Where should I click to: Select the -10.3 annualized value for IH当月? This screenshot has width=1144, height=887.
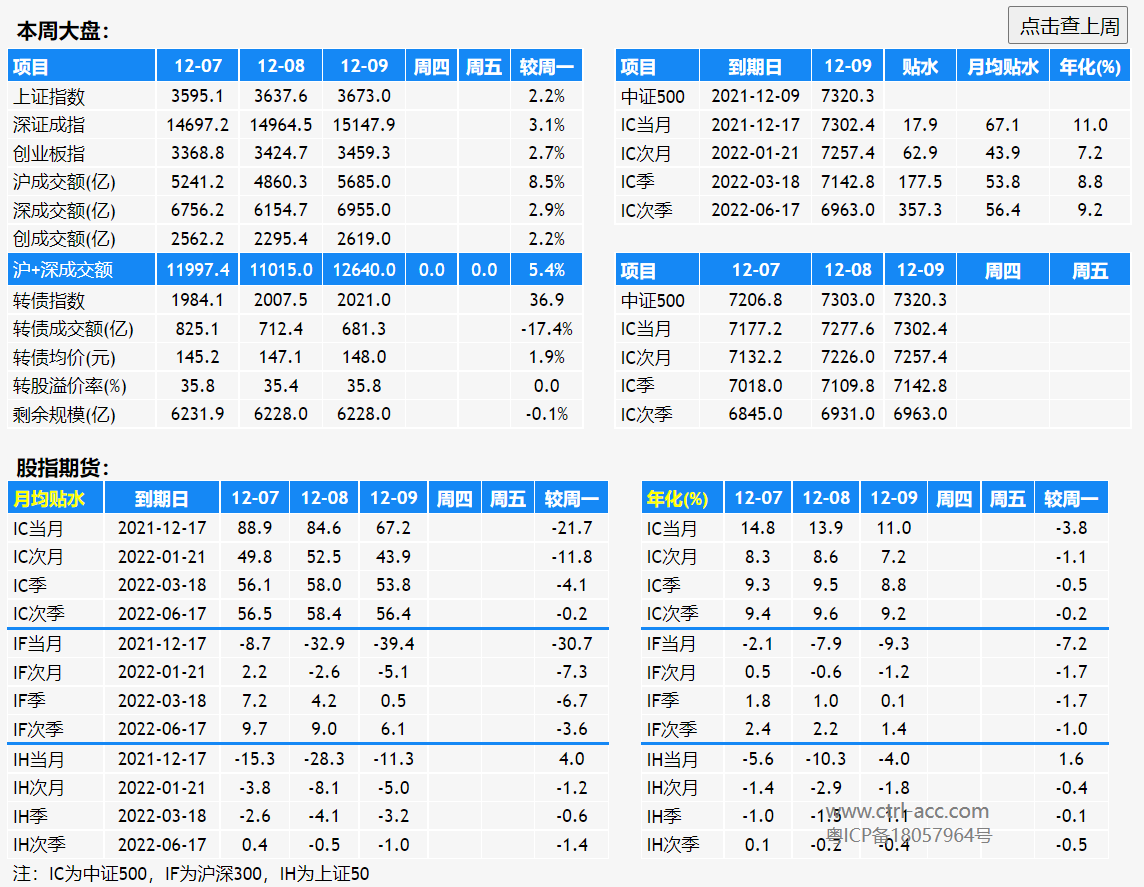pos(825,759)
